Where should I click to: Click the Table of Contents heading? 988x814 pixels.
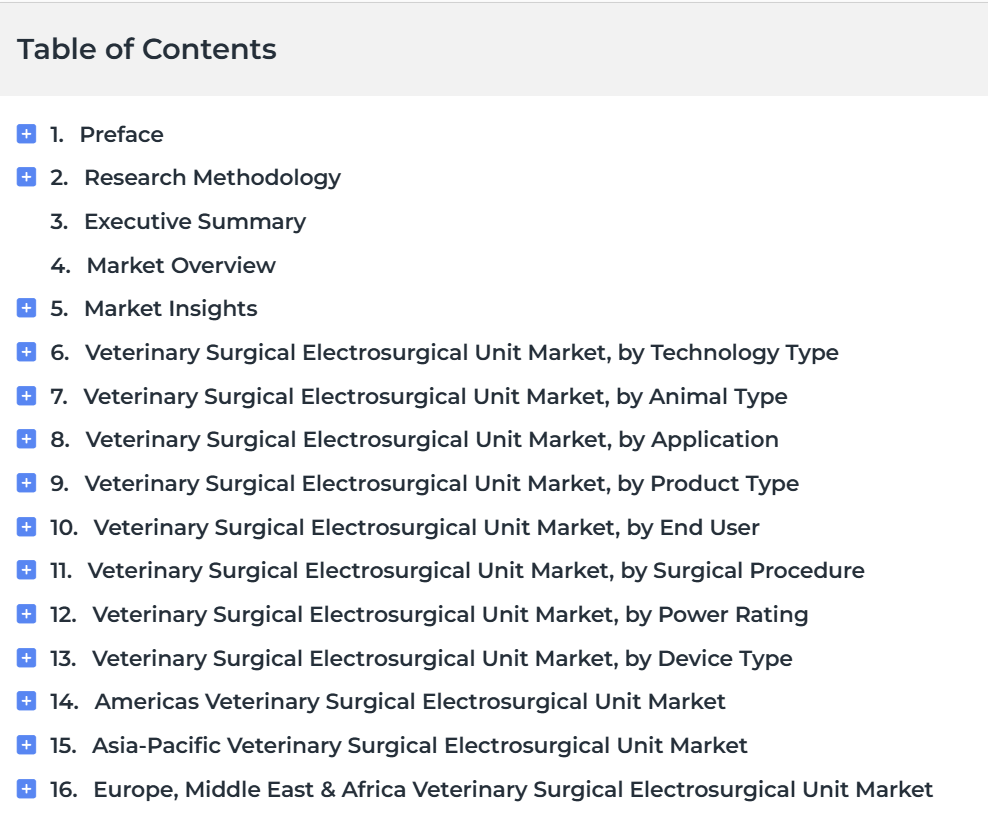147,49
